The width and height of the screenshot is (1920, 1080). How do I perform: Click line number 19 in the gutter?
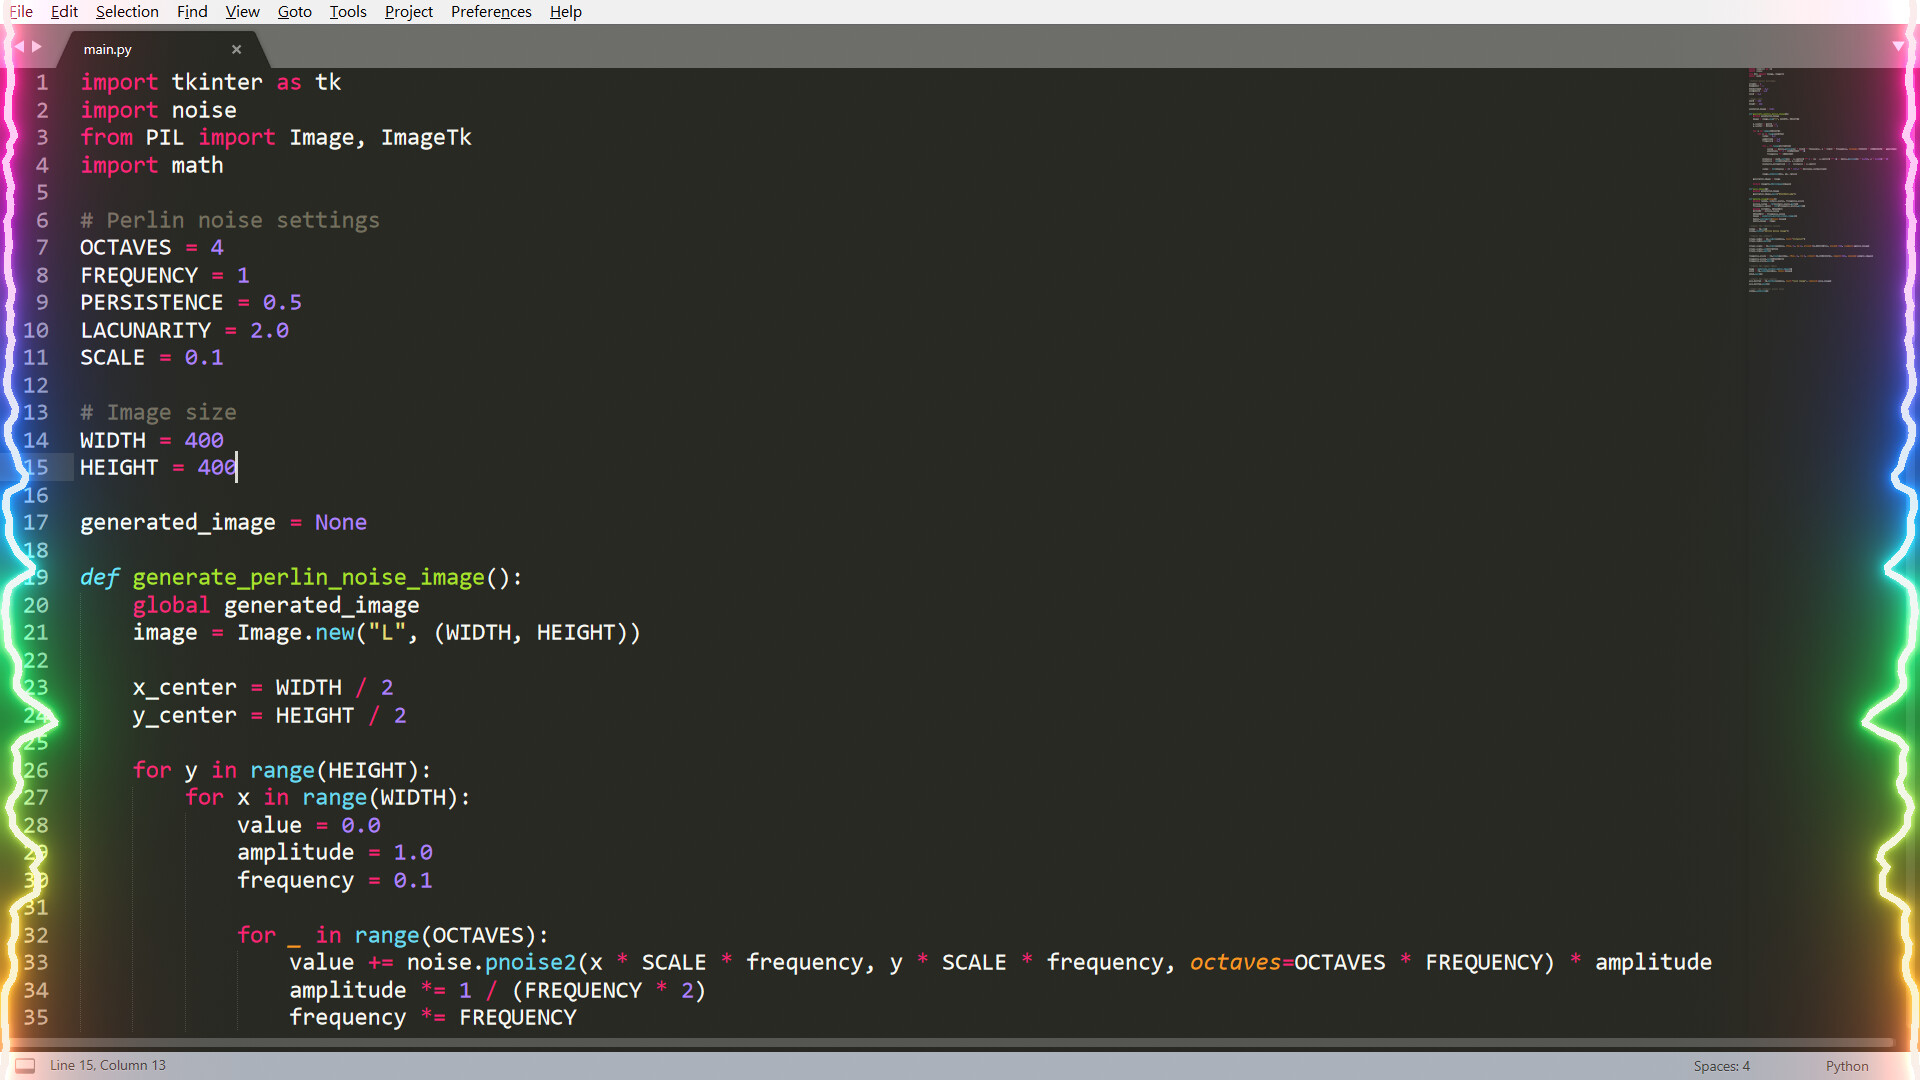(37, 577)
